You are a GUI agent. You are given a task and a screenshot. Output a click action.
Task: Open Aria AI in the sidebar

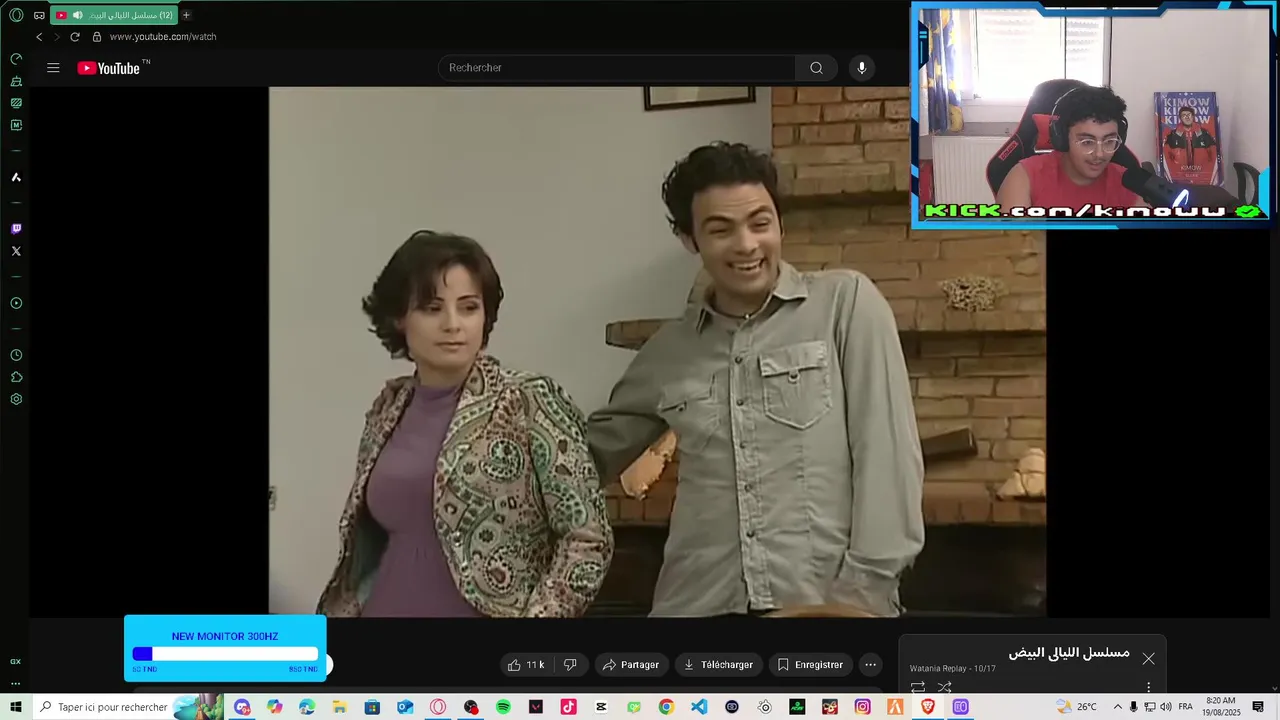[x=16, y=177]
